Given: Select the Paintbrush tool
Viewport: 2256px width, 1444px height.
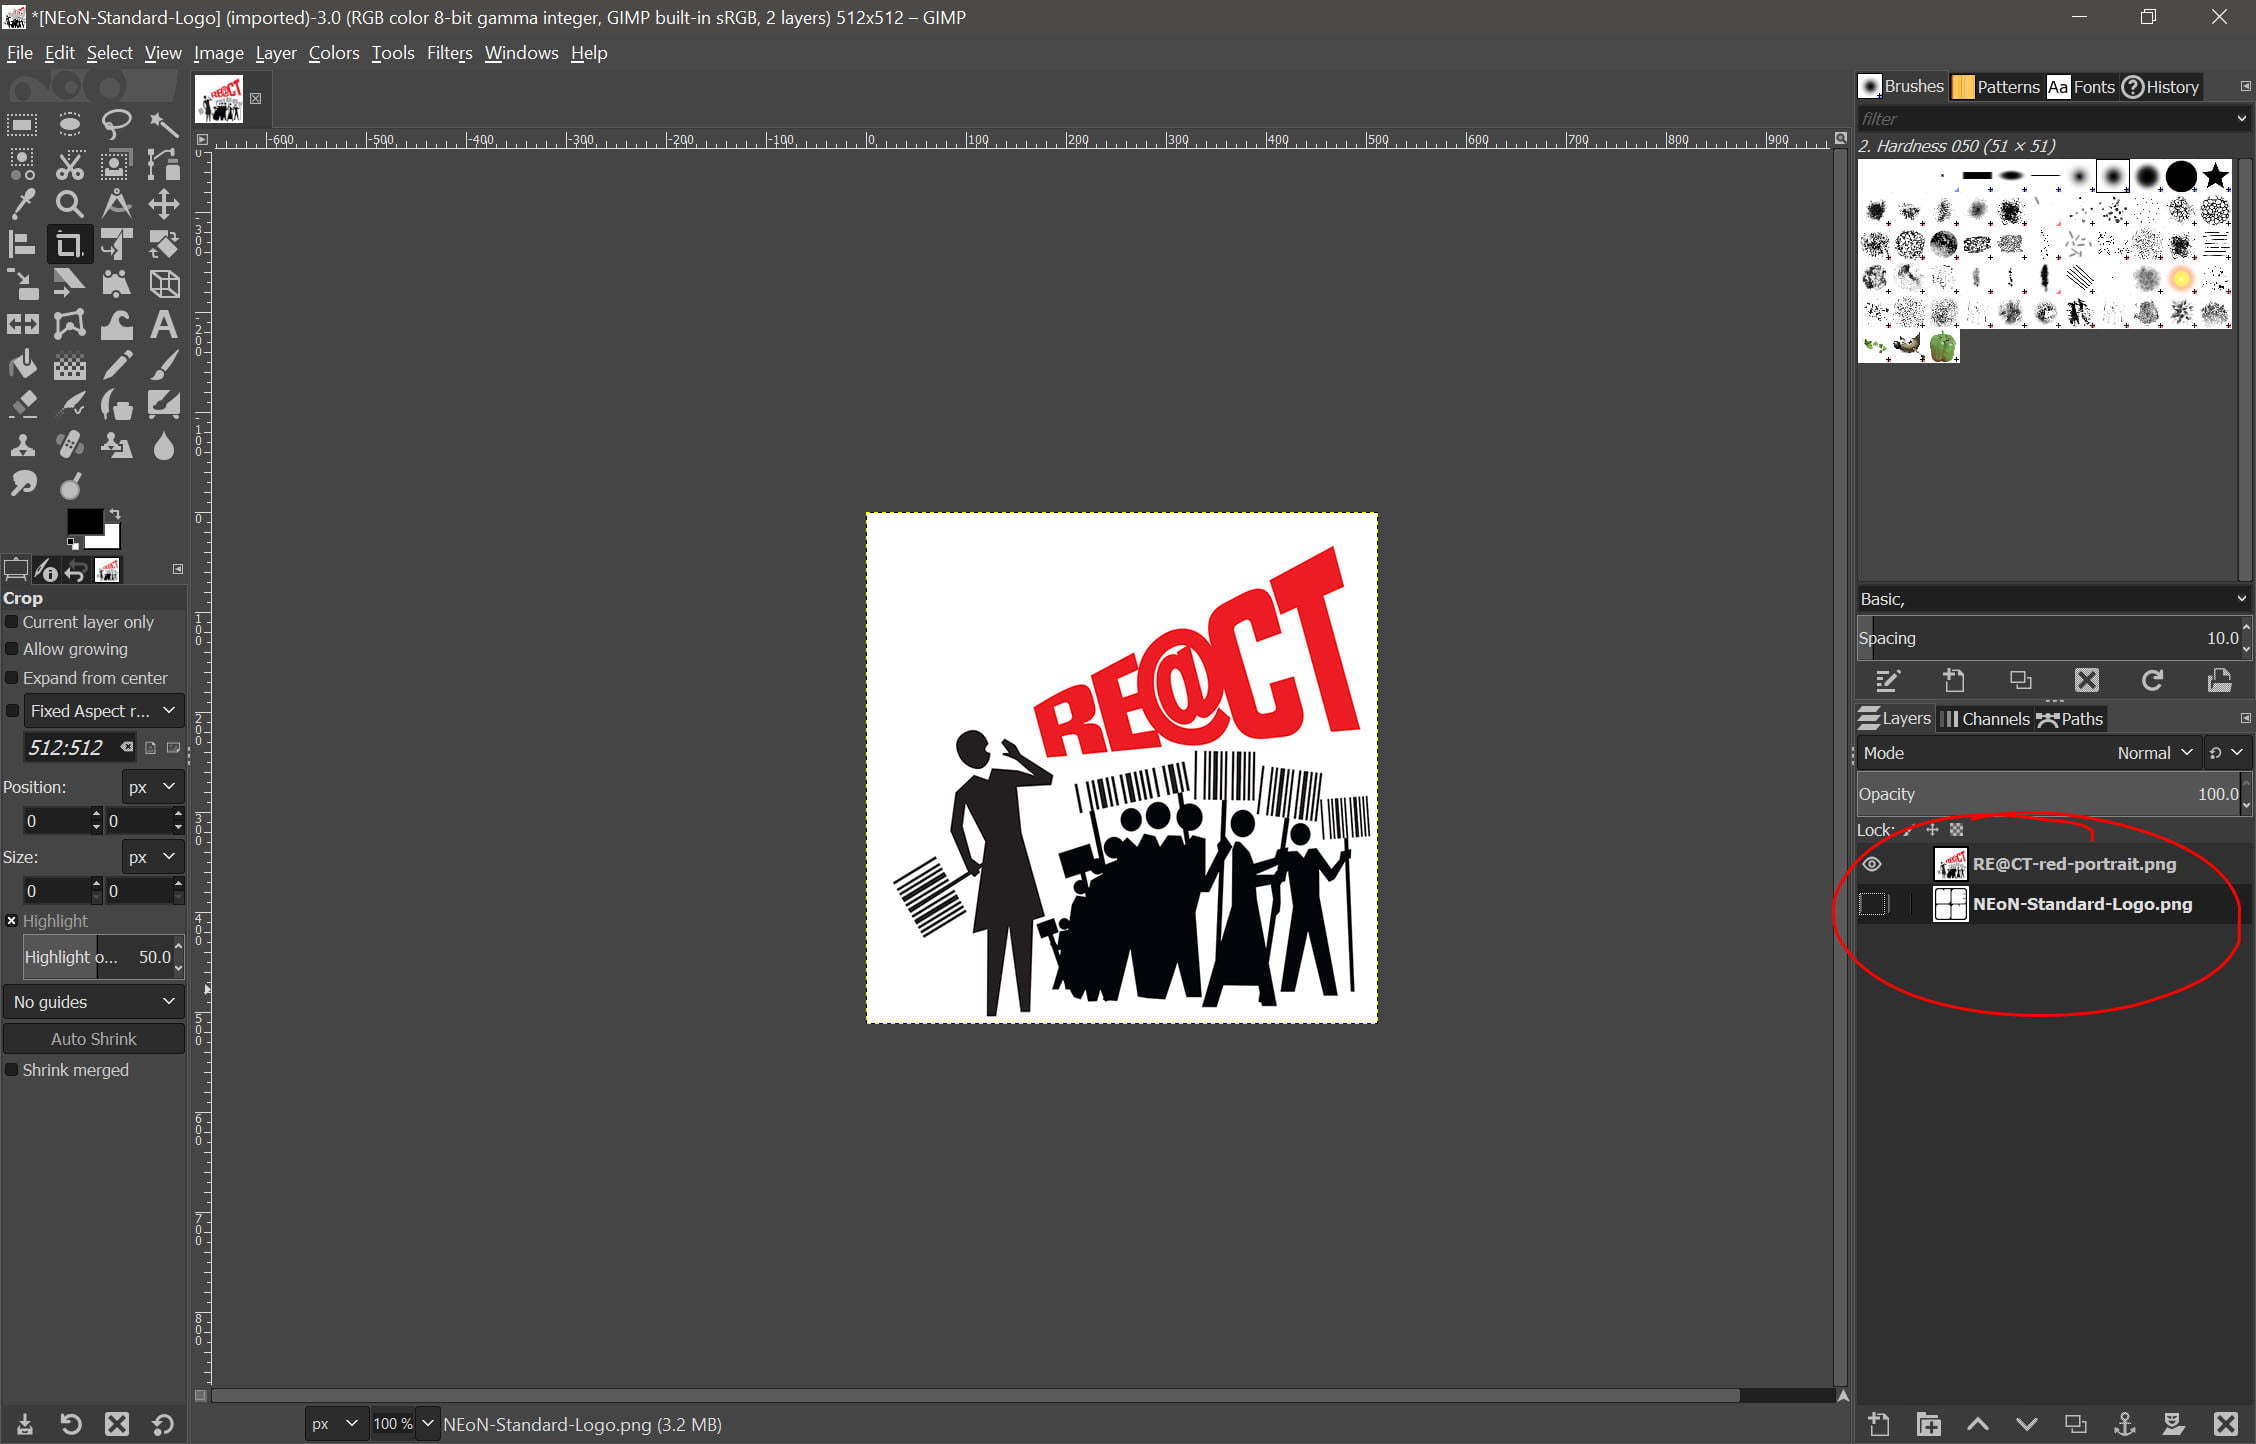Looking at the screenshot, I should [163, 365].
